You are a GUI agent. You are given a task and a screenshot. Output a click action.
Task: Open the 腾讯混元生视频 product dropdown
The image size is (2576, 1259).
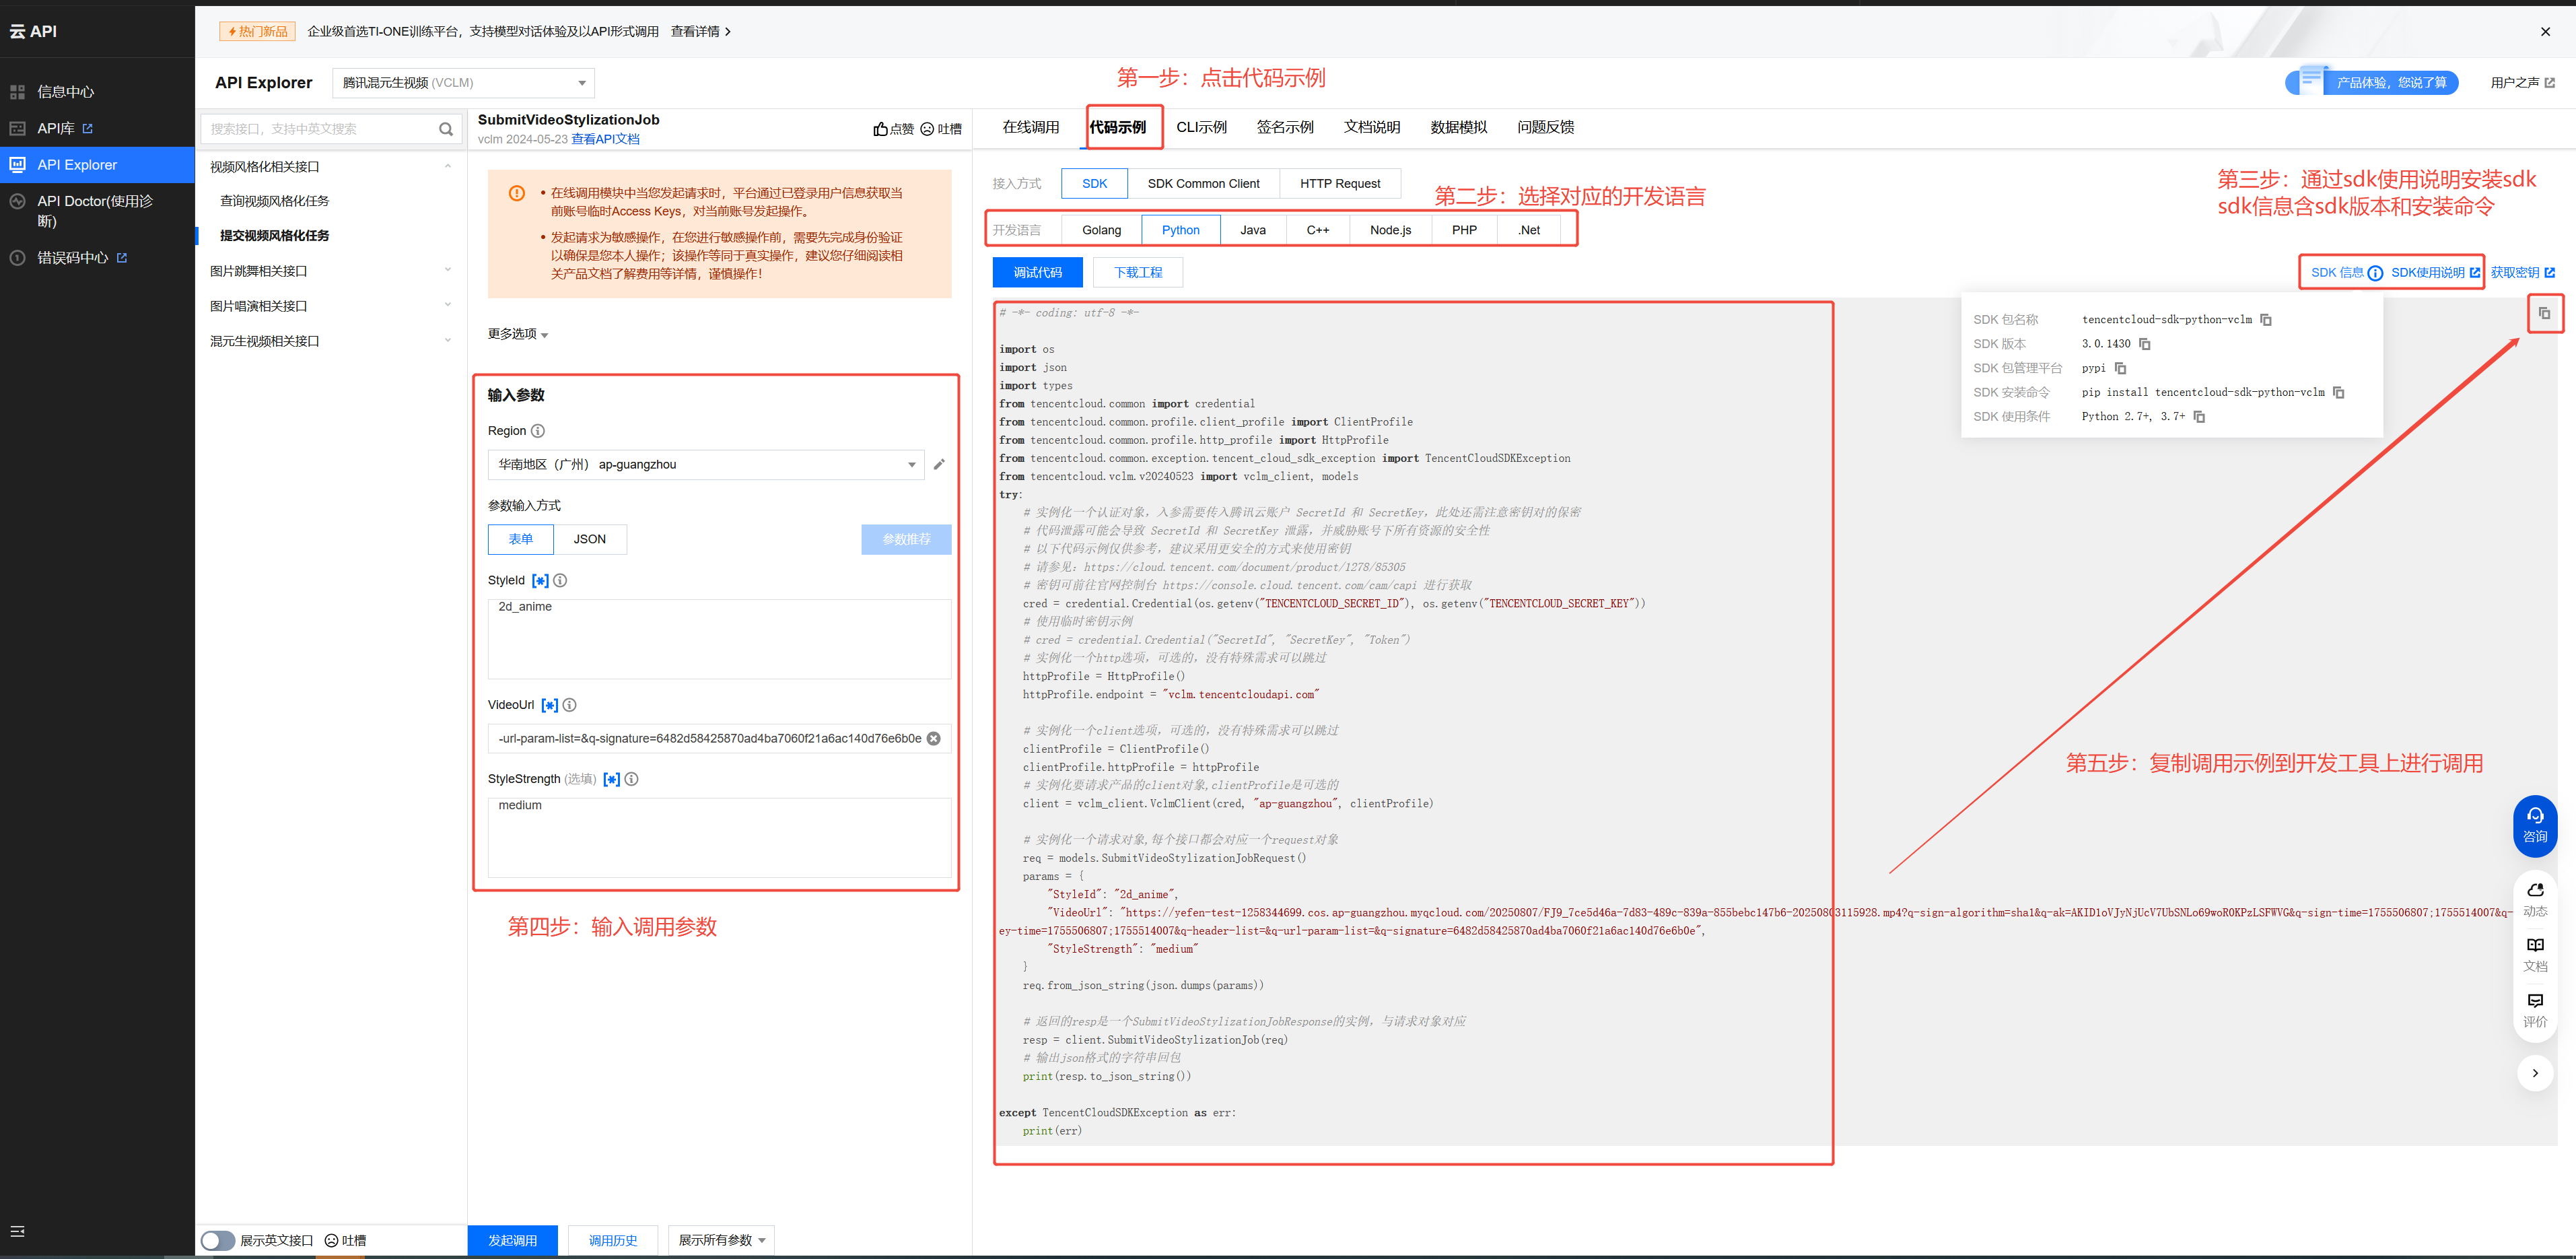pos(463,83)
